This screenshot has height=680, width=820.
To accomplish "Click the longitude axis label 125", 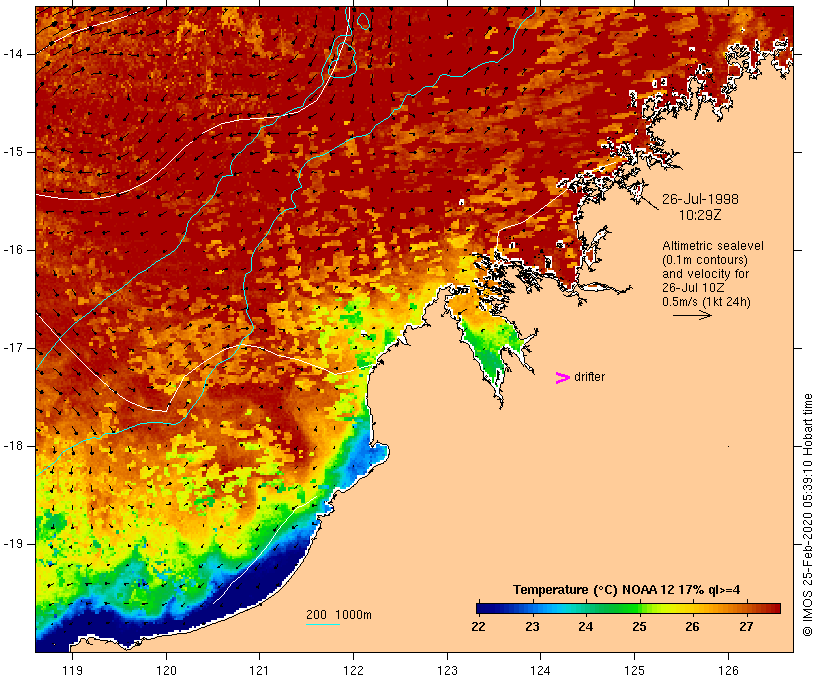I will click(x=635, y=670).
